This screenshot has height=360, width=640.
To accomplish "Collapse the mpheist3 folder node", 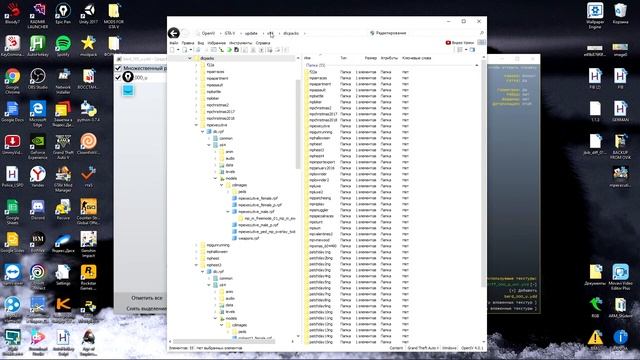I will [x=196, y=265].
